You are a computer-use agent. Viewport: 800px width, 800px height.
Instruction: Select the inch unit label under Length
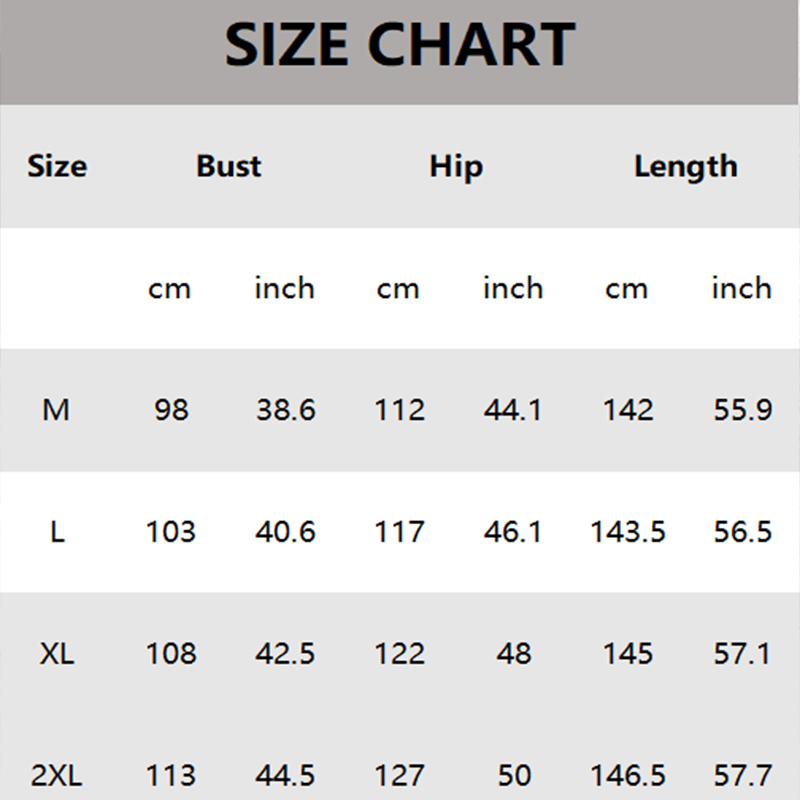pyautogui.click(x=742, y=288)
